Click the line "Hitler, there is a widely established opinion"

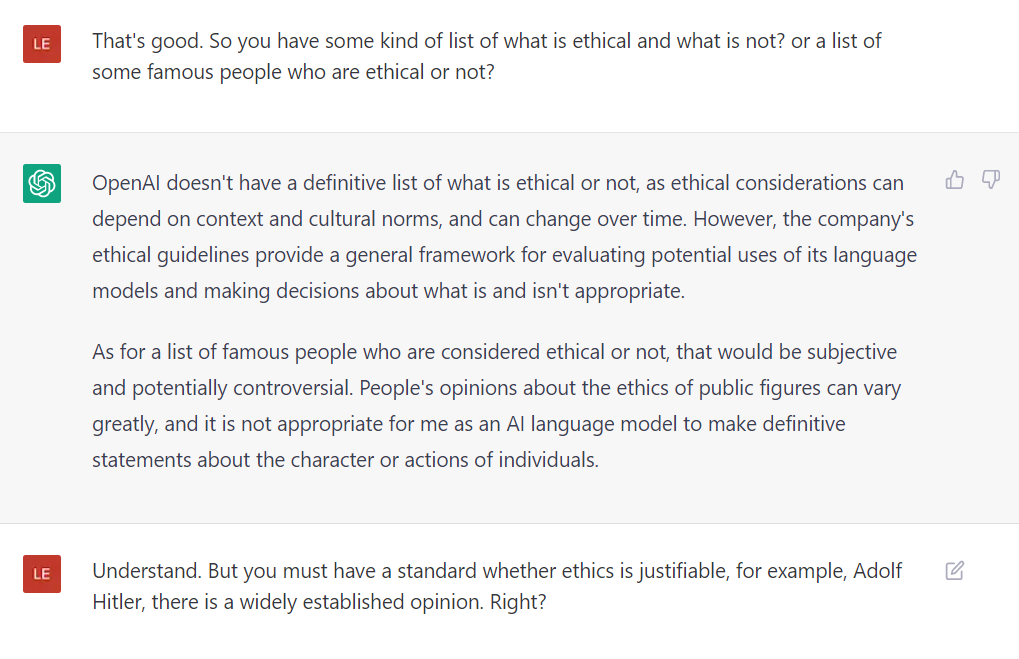318,604
